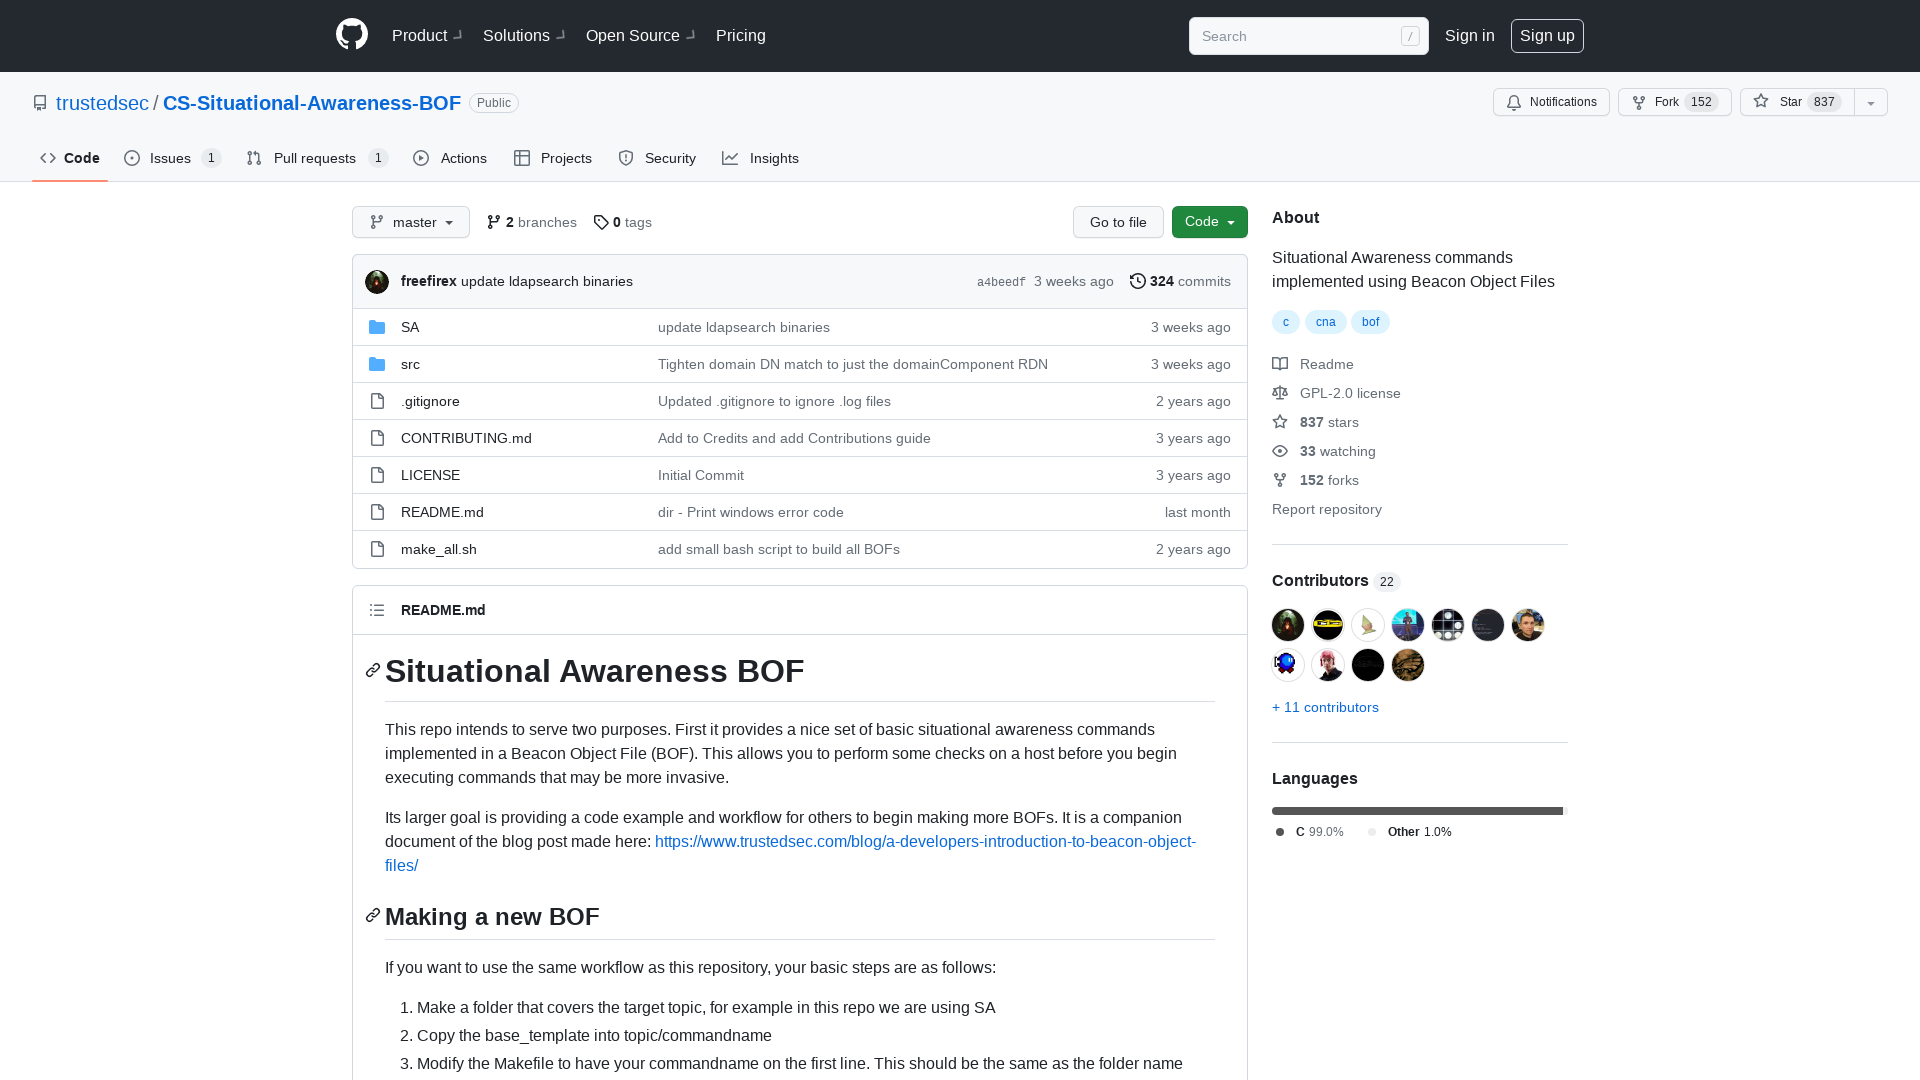Select the 'bof' topic tag
The width and height of the screenshot is (1920, 1080).
click(1370, 322)
